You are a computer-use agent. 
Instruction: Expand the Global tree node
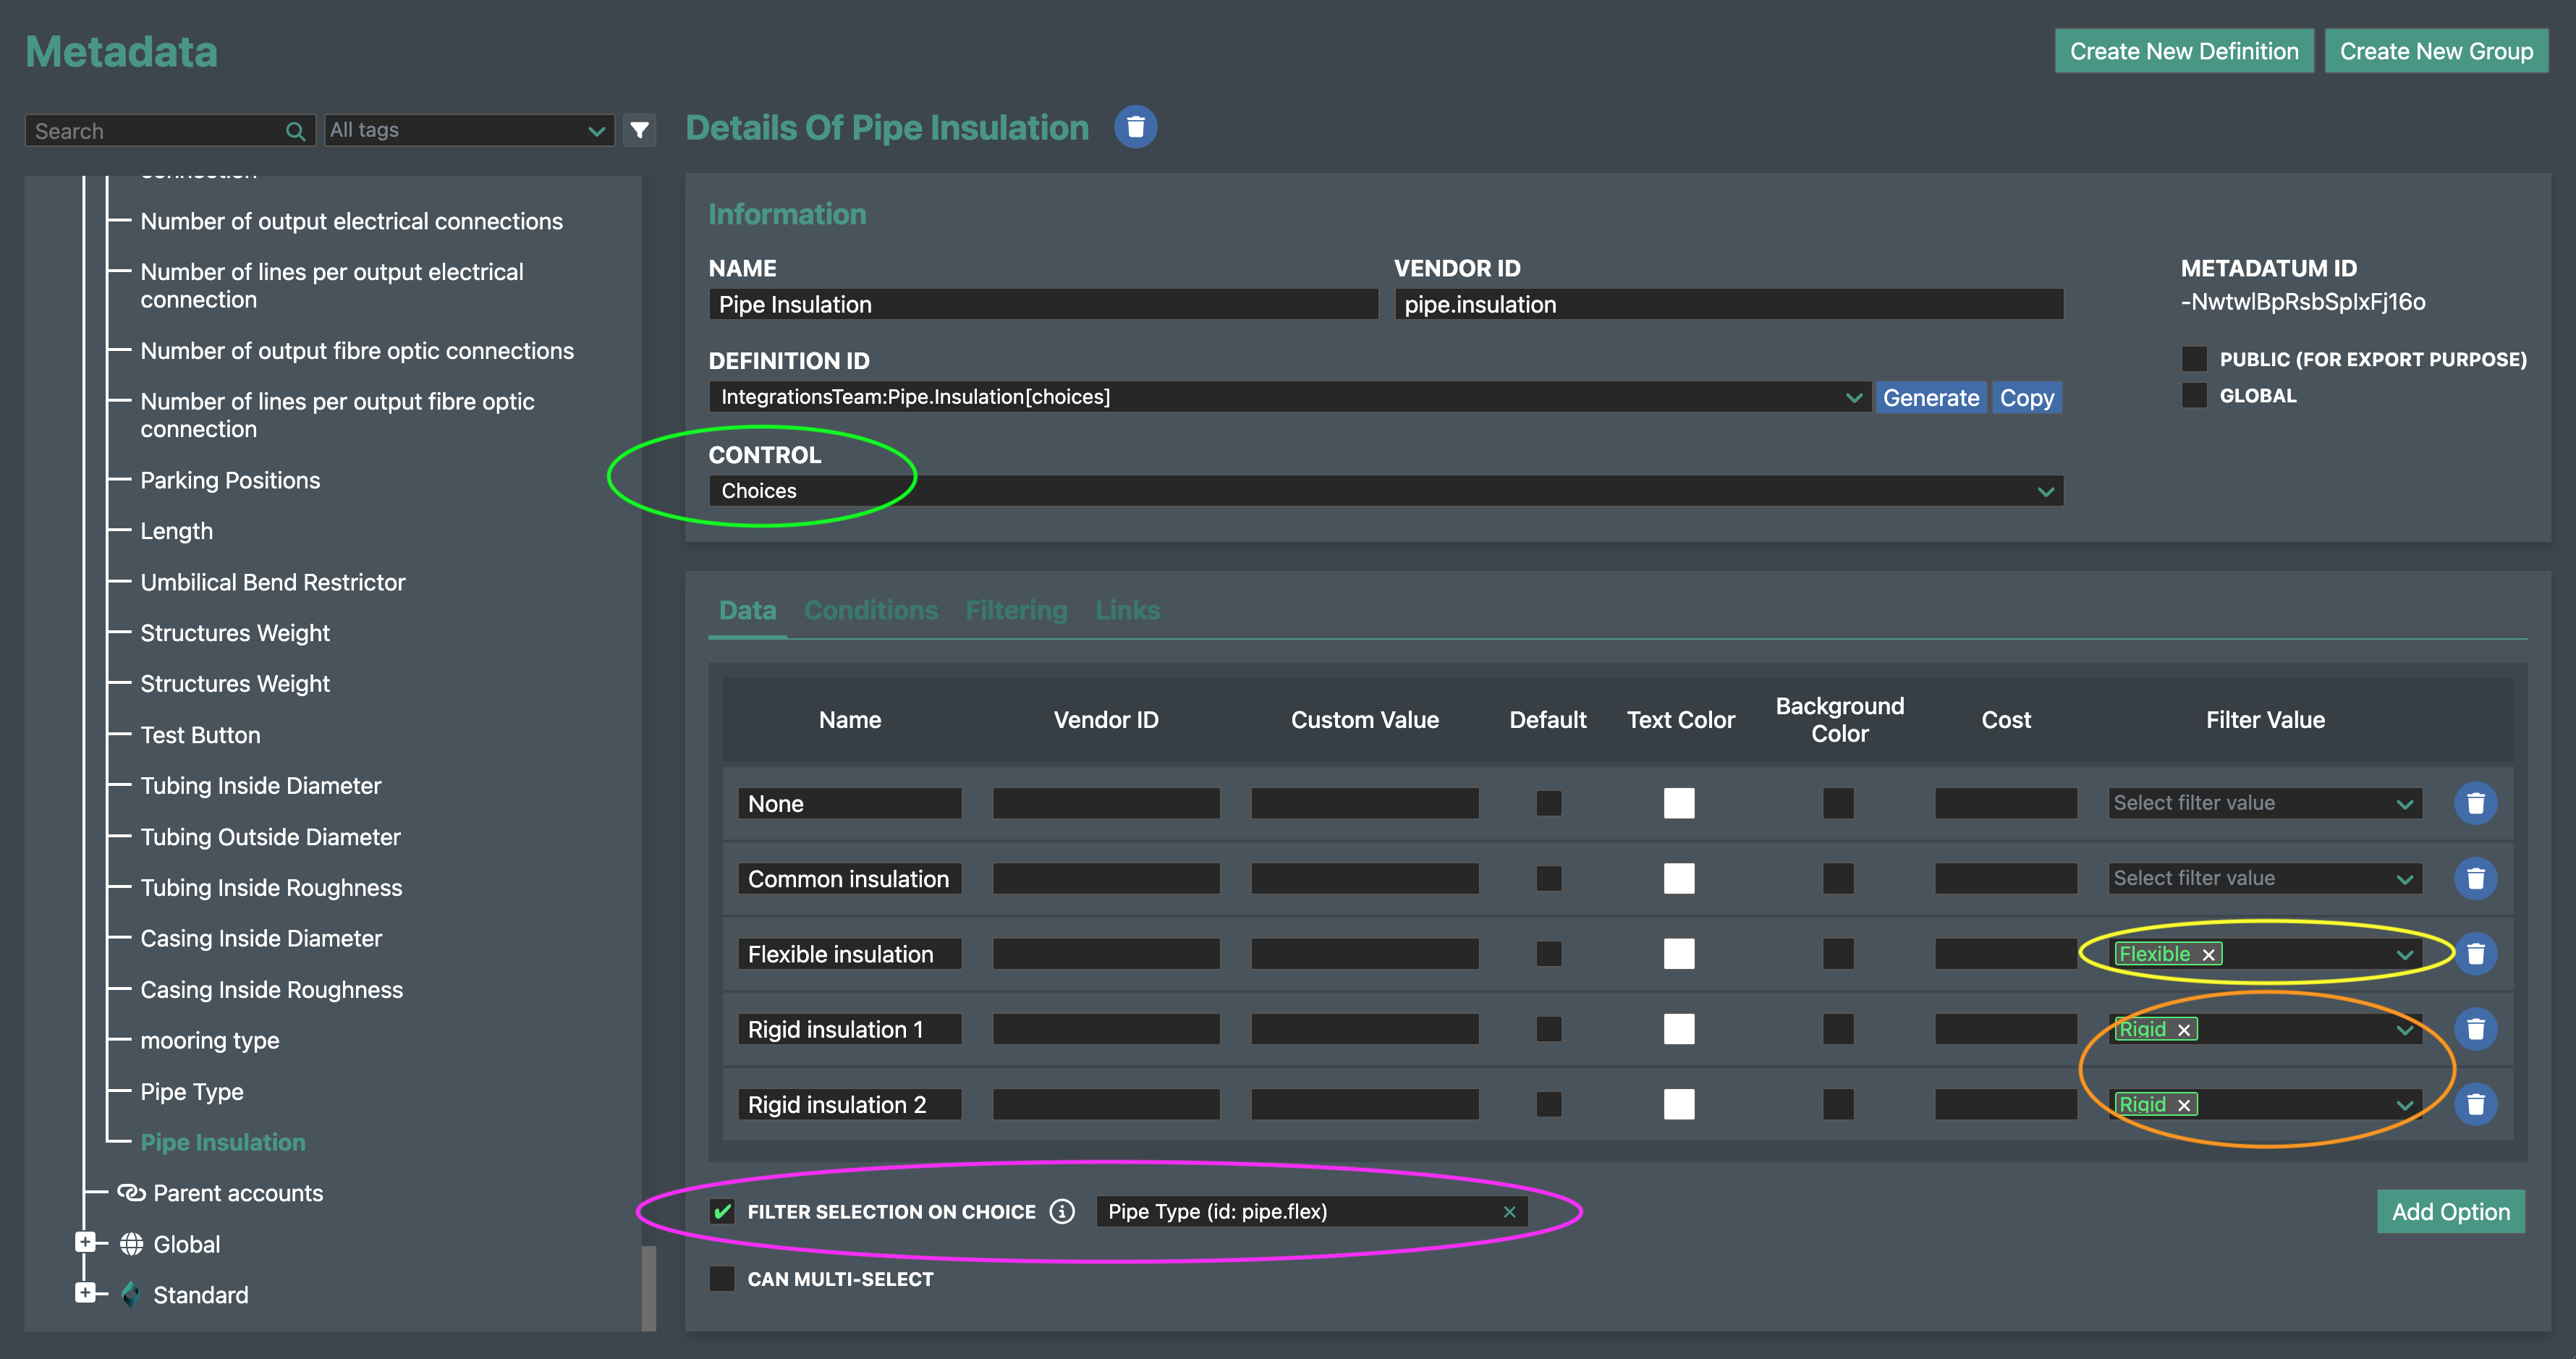[x=86, y=1242]
